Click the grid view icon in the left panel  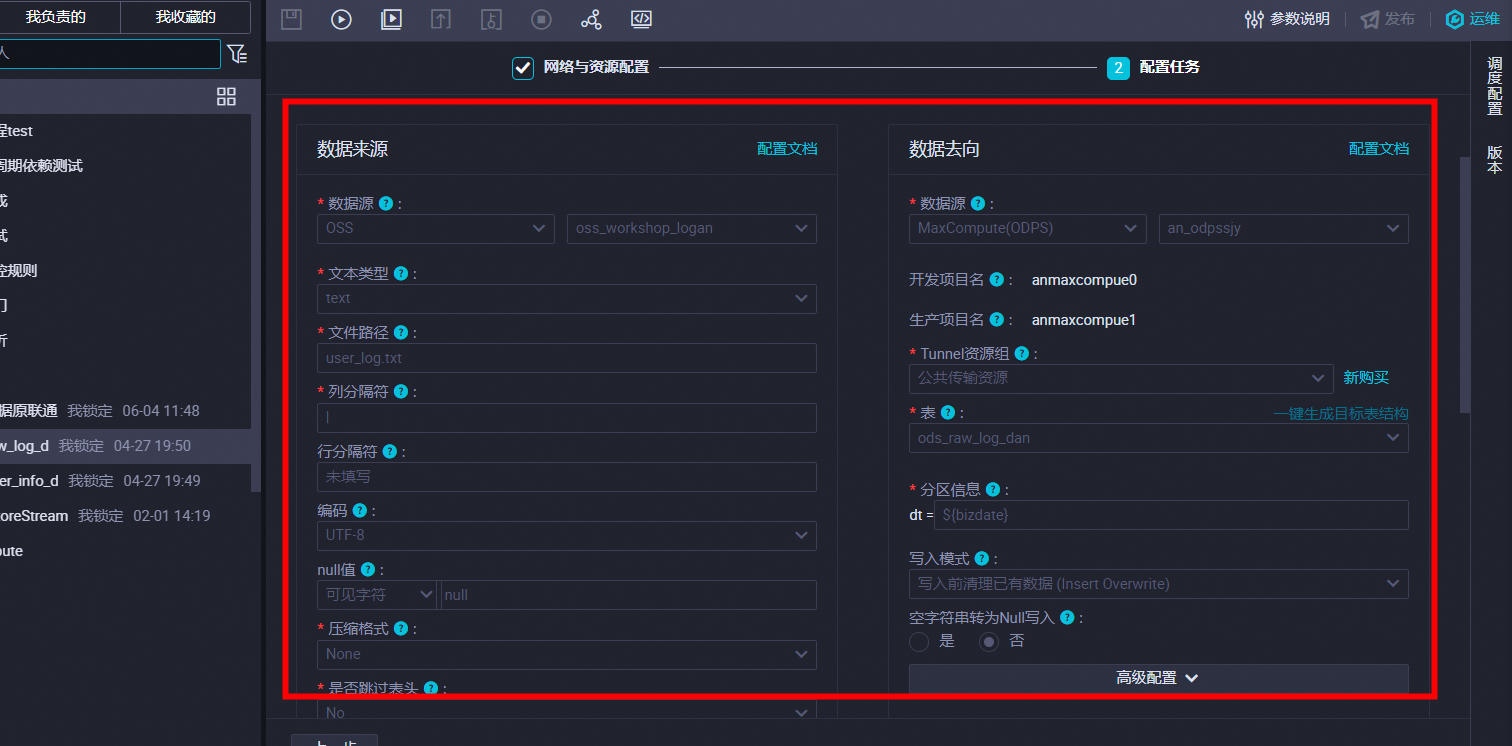click(227, 96)
